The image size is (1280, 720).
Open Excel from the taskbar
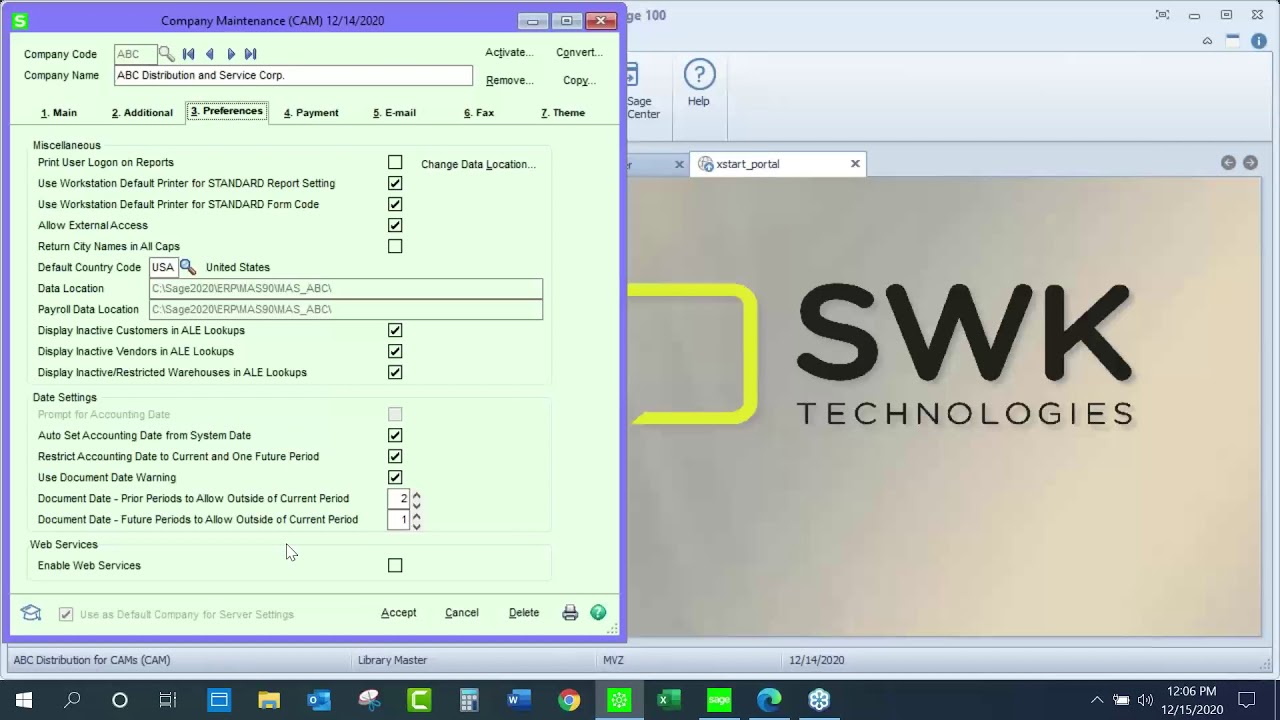669,700
